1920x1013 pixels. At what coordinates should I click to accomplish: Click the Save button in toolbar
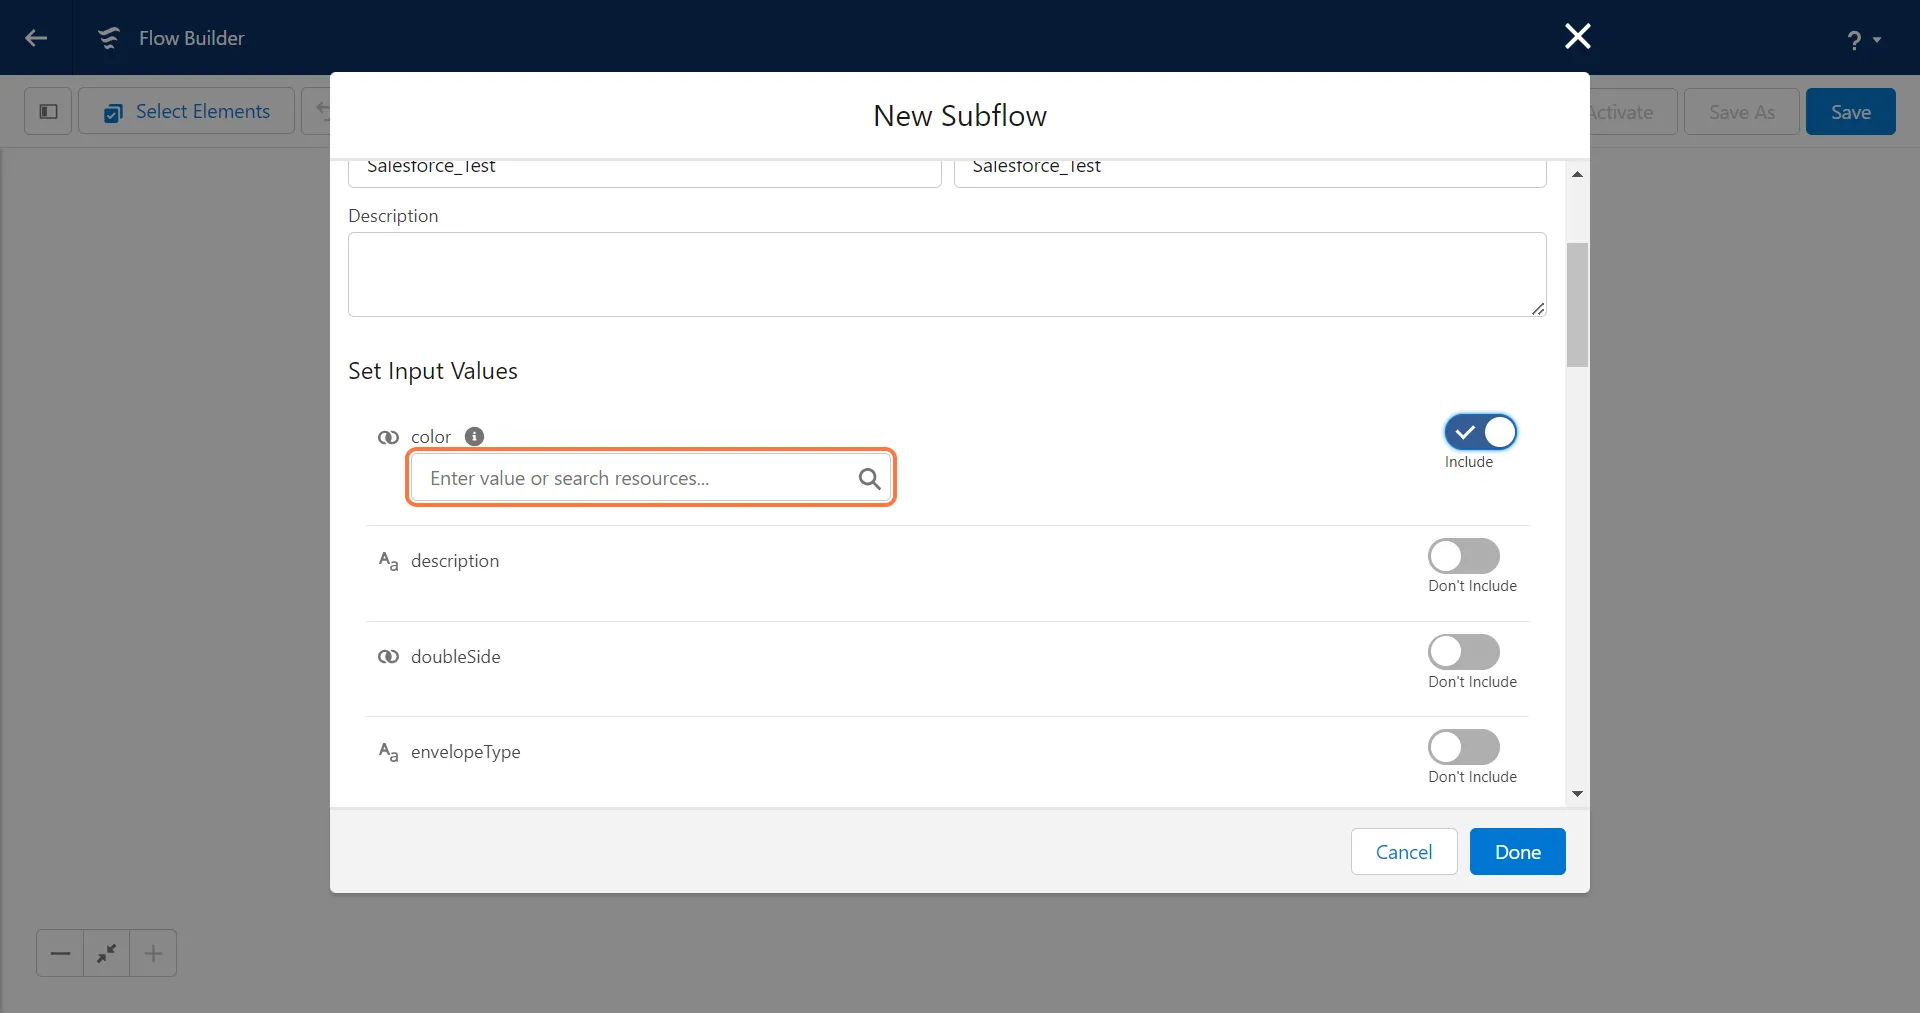coord(1850,112)
